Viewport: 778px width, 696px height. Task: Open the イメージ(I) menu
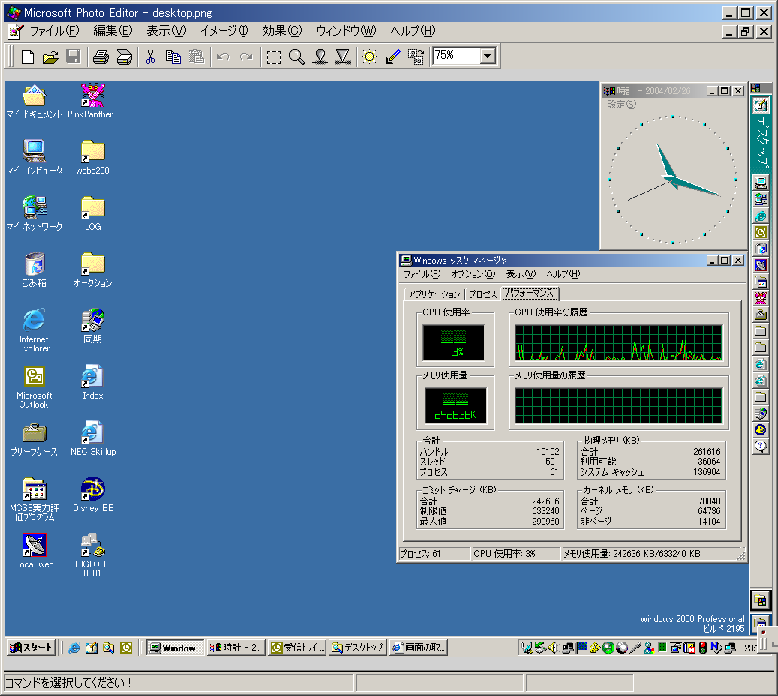tap(223, 31)
